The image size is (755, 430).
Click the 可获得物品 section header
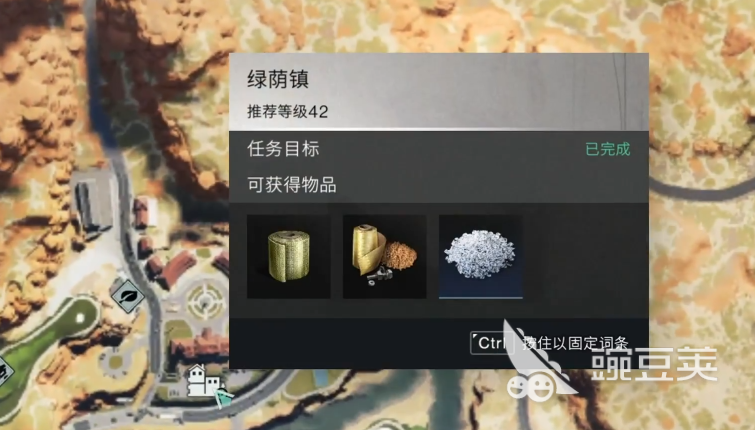point(292,185)
